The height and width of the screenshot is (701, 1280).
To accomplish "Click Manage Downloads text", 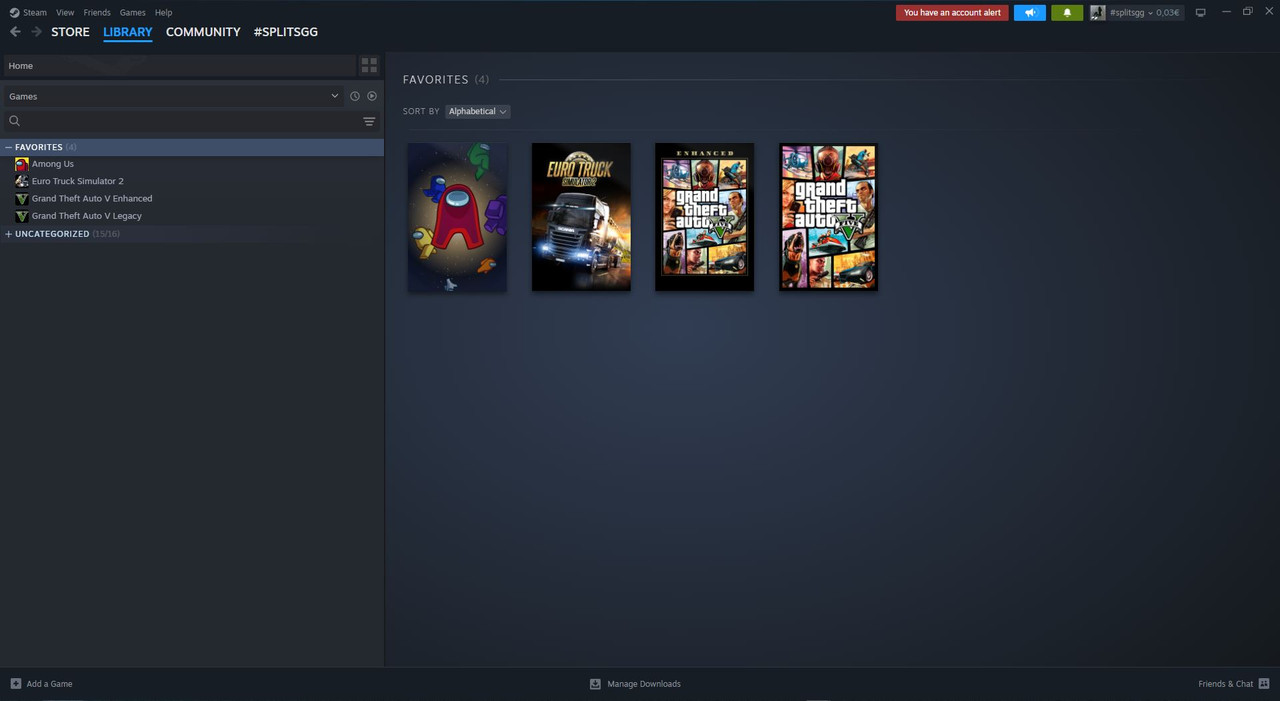I will 644,684.
